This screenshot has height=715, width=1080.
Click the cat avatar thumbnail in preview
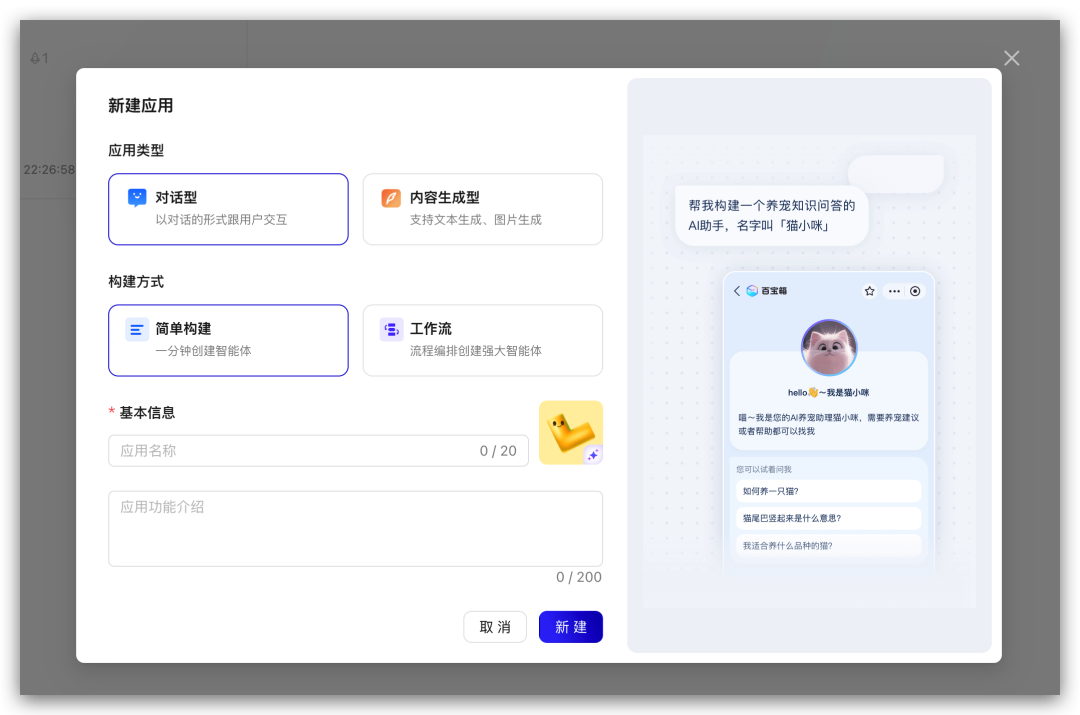click(828, 348)
